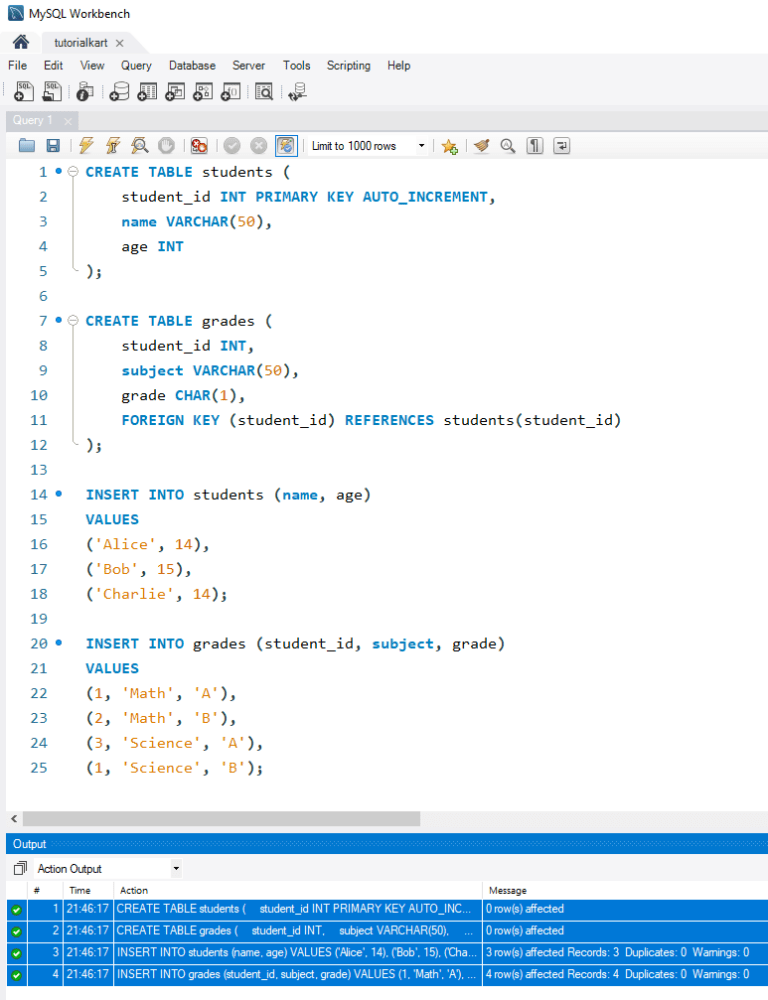
Task: Execute statement under cursor icon
Action: pos(113,146)
